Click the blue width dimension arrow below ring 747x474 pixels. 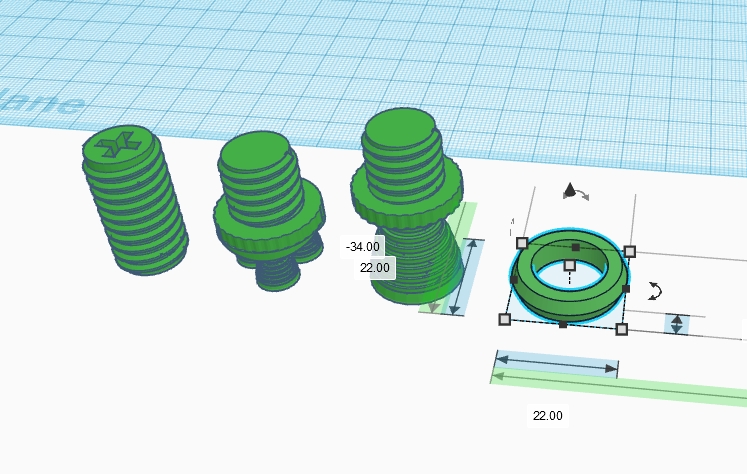[557, 366]
